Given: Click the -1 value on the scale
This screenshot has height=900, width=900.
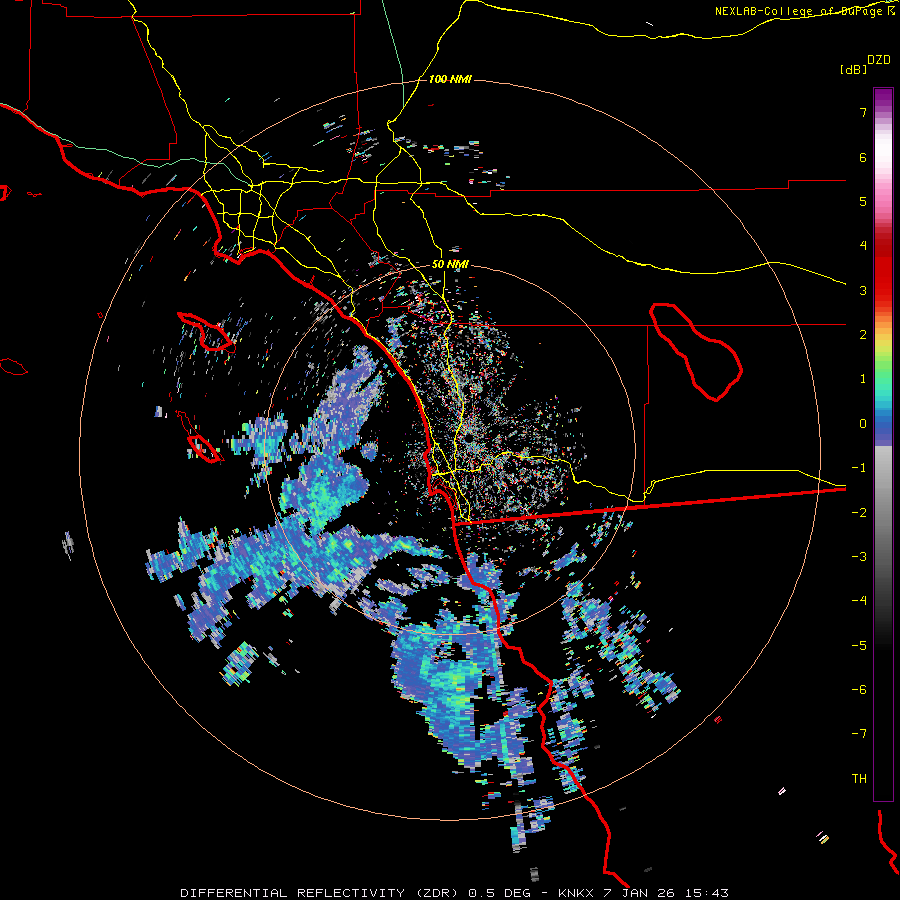Looking at the screenshot, I should (x=859, y=468).
